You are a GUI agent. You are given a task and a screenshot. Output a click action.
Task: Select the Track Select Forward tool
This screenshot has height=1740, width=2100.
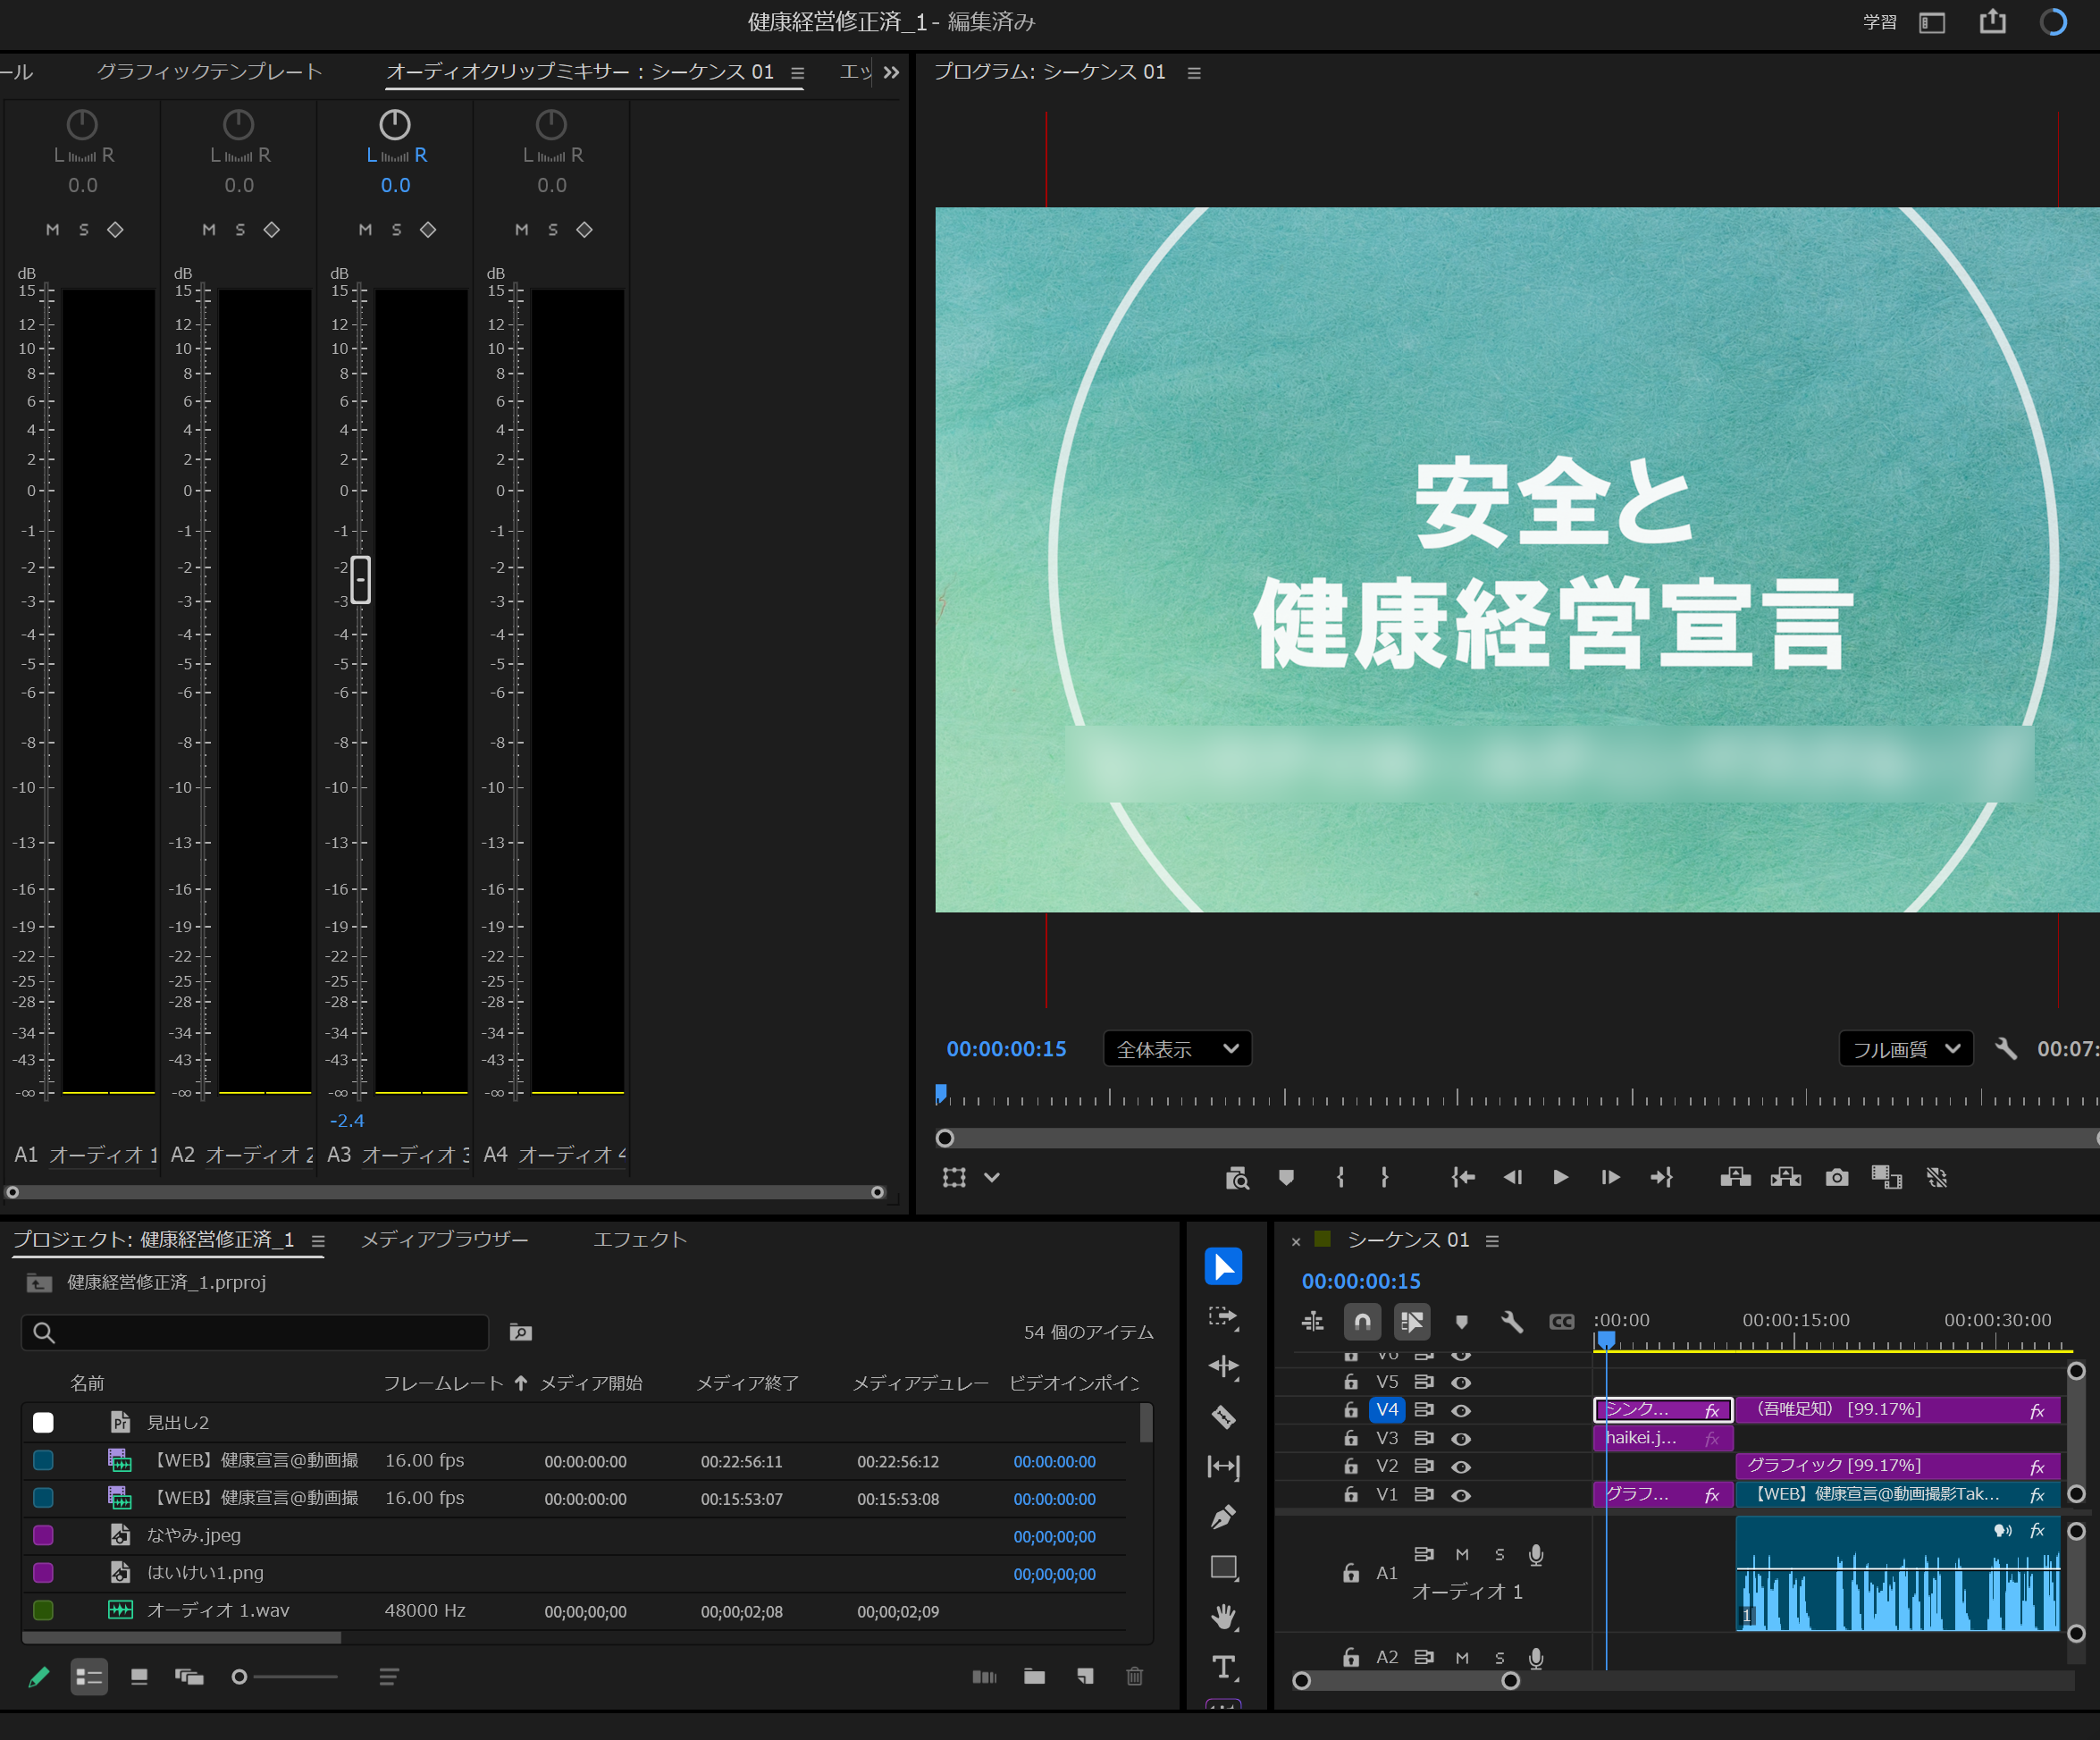[1223, 1317]
